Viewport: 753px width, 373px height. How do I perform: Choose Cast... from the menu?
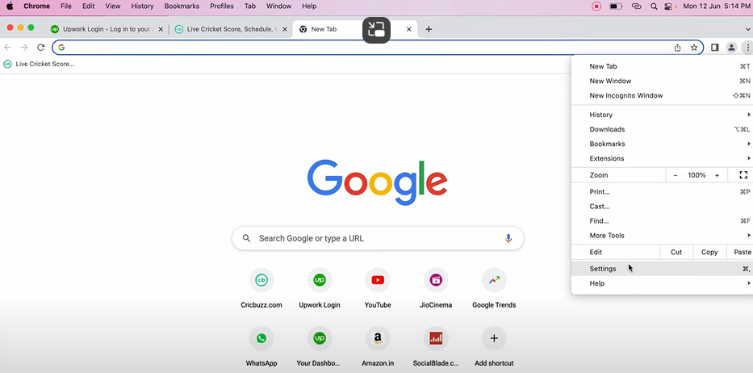[x=662, y=206]
